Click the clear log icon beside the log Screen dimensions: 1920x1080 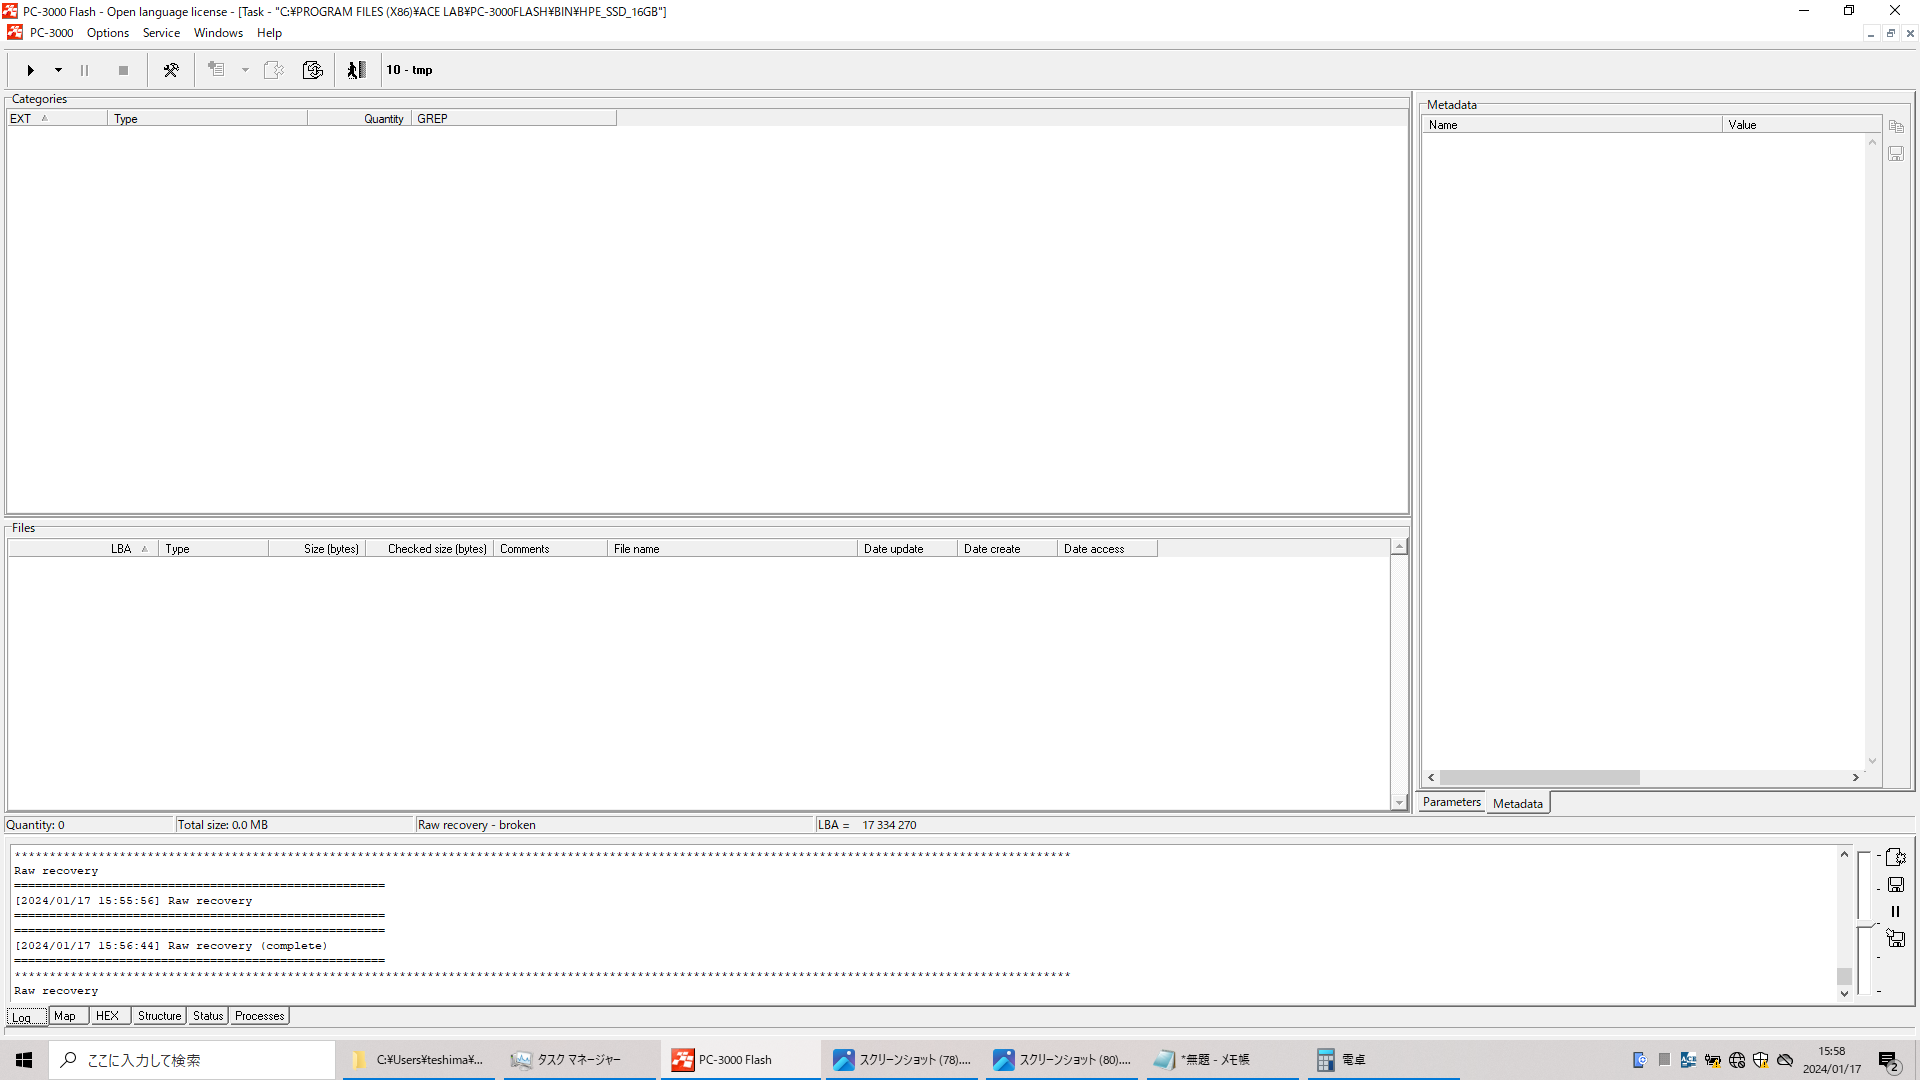point(1895,858)
